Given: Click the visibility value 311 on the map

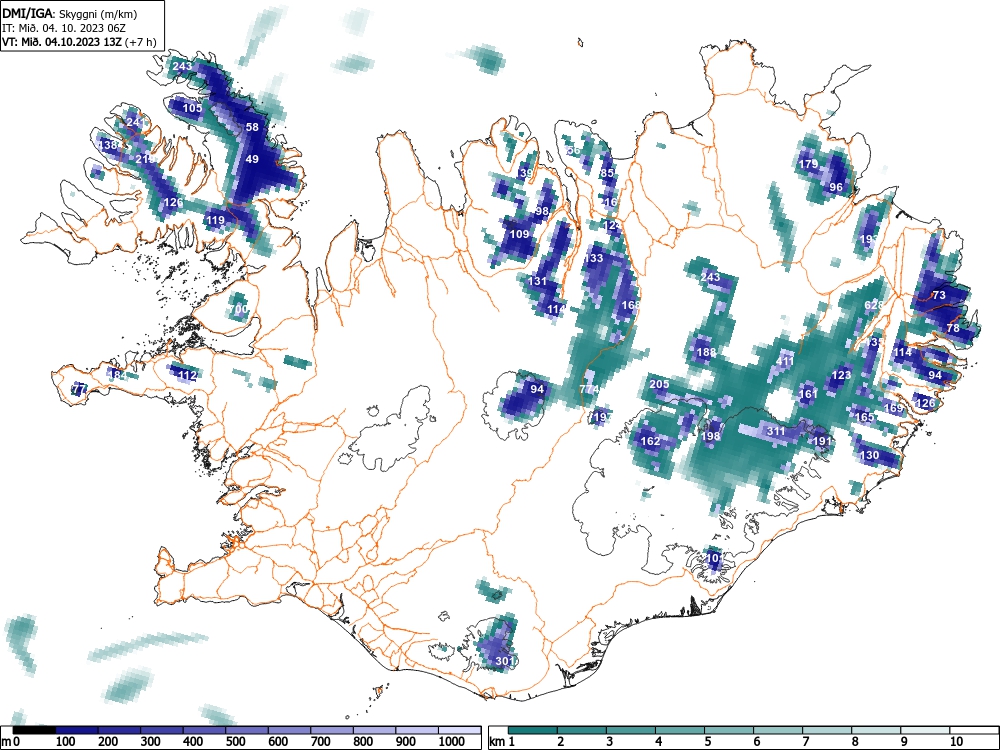Looking at the screenshot, I should pyautogui.click(x=776, y=431).
